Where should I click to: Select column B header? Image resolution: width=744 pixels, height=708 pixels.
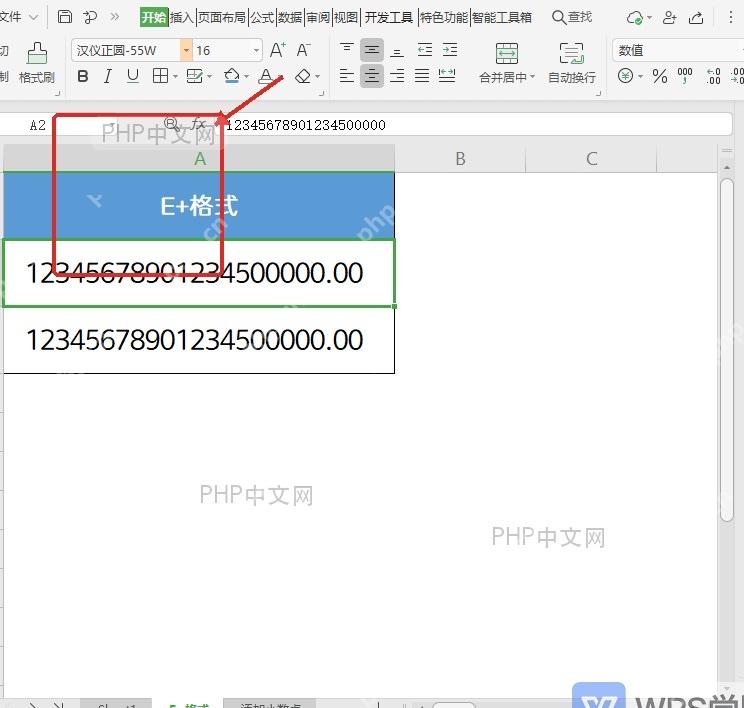(x=460, y=158)
